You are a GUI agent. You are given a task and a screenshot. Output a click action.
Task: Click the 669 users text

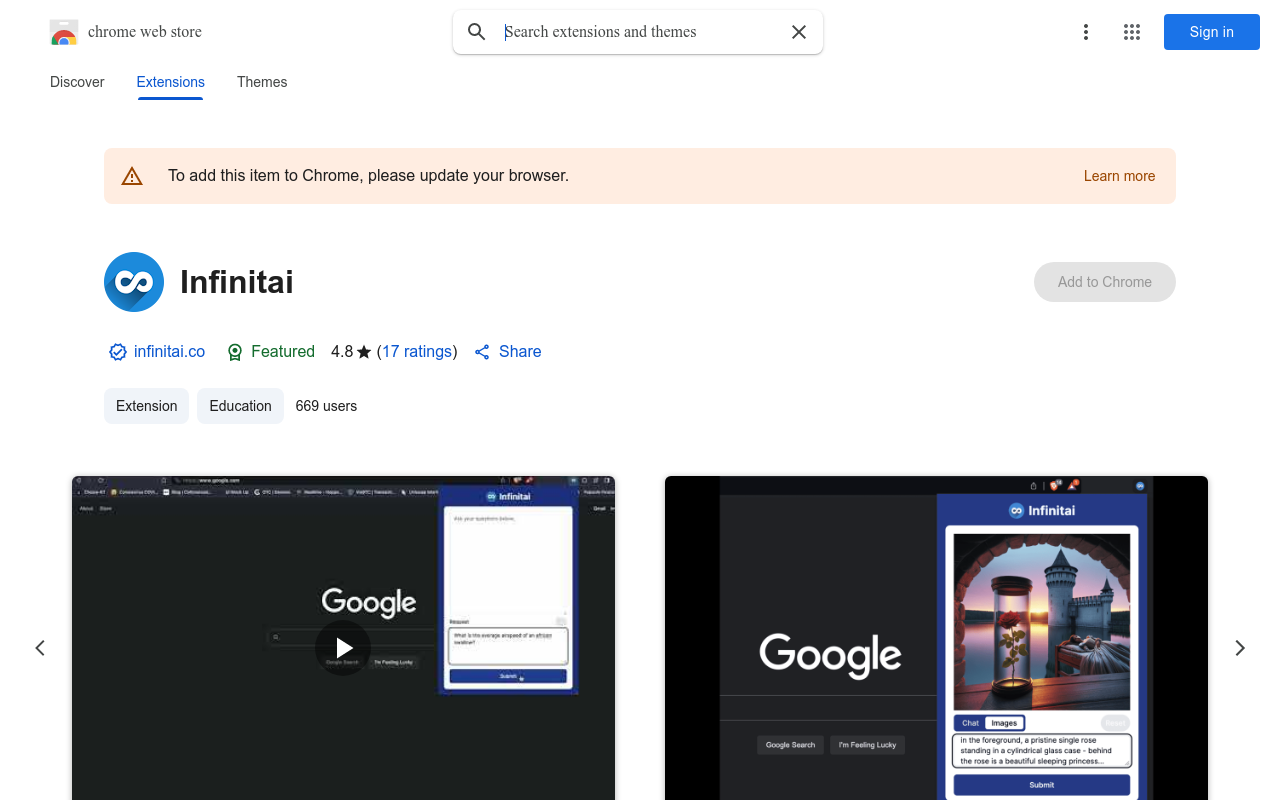click(326, 406)
